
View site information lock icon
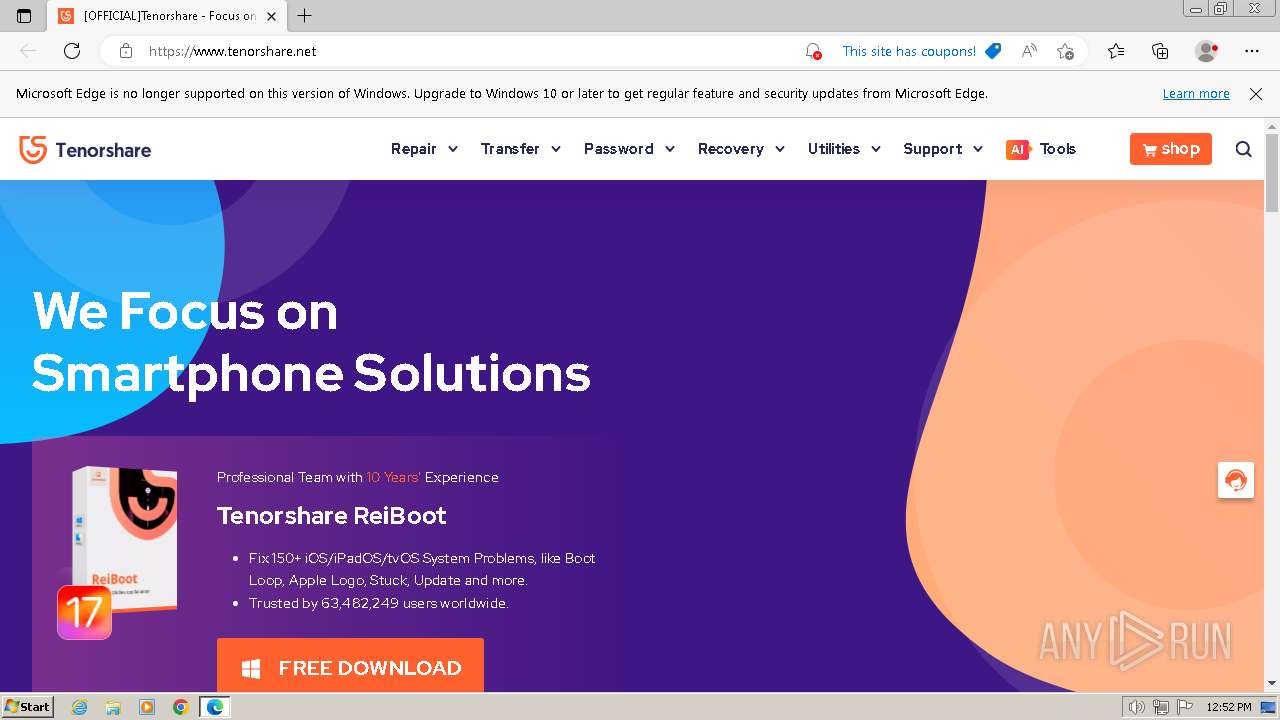[x=125, y=51]
